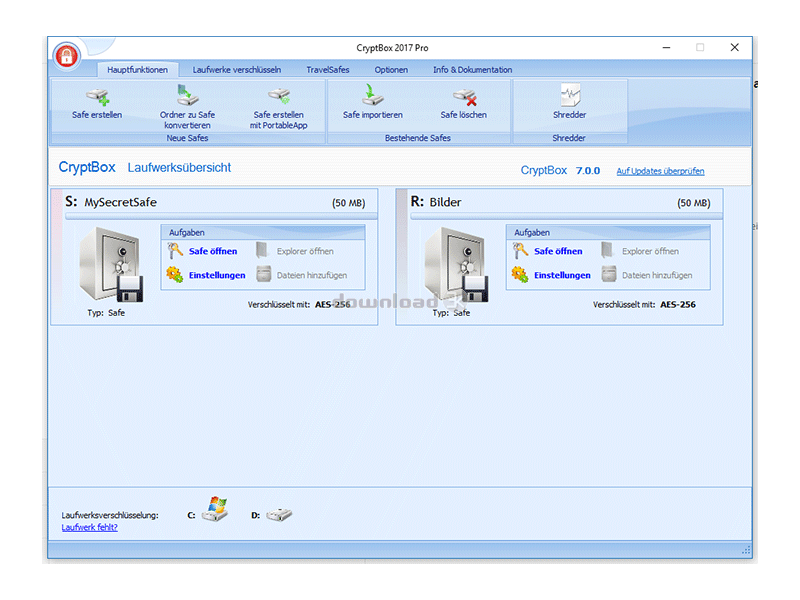Click Safe öffnen text for Bilder
The height and width of the screenshot is (600, 800).
click(x=558, y=251)
